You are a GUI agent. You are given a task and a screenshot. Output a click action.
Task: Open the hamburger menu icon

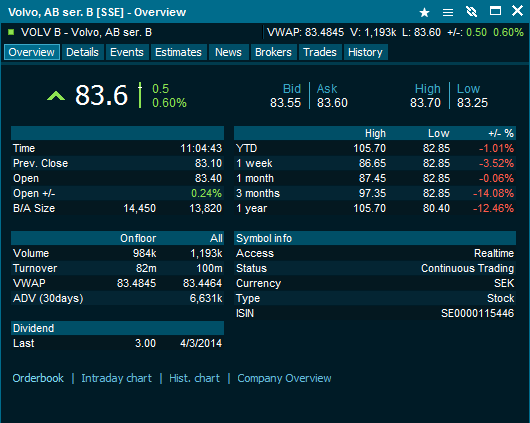pyautogui.click(x=448, y=13)
